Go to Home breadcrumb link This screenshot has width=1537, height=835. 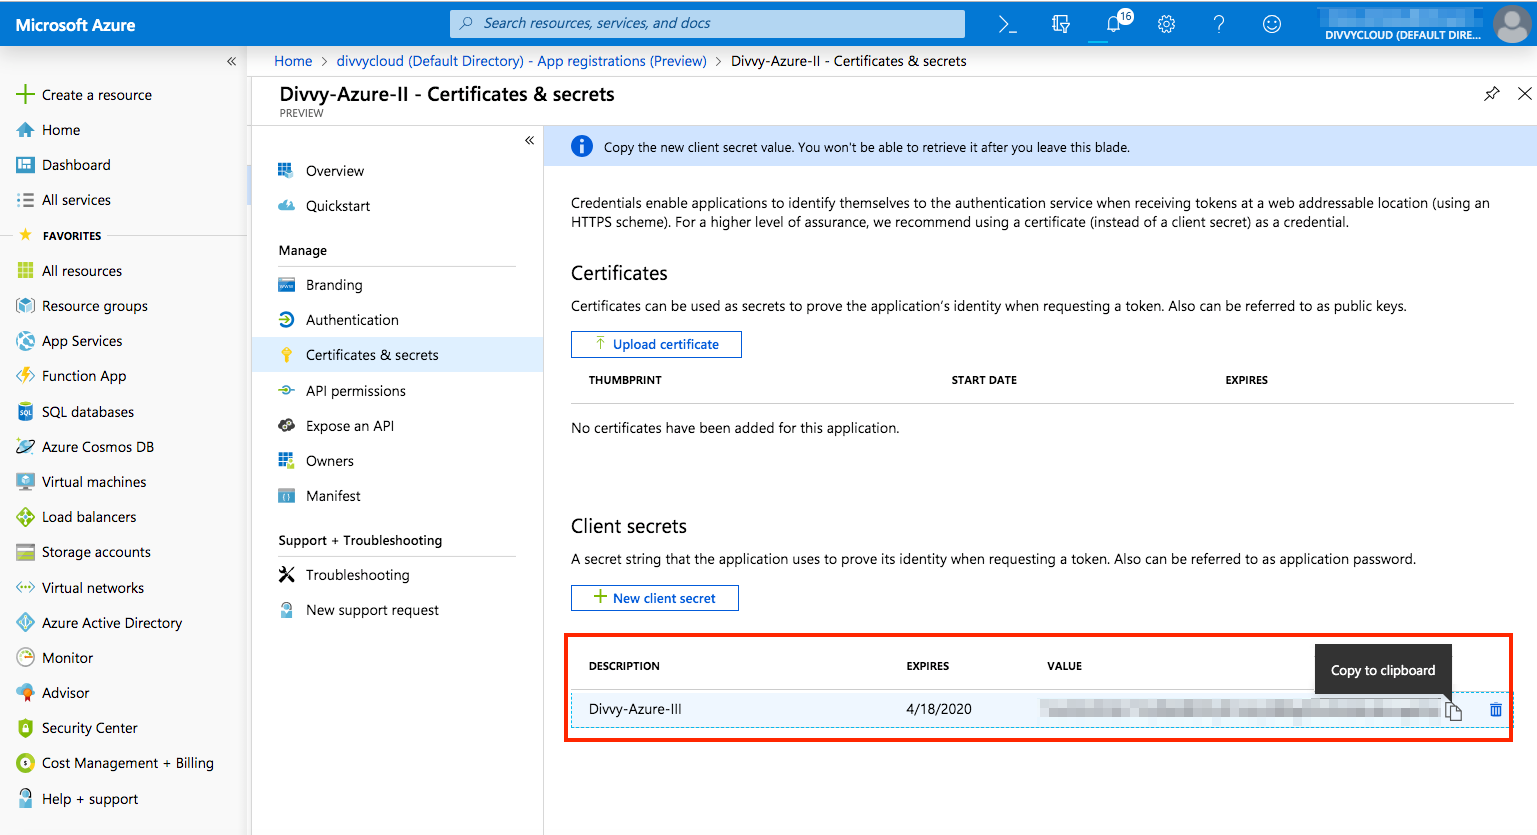(x=293, y=61)
